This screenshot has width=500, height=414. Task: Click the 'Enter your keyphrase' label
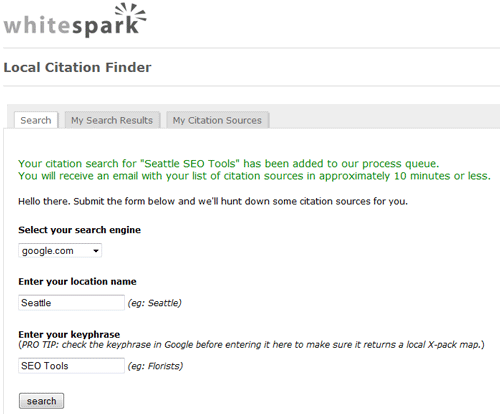point(69,334)
